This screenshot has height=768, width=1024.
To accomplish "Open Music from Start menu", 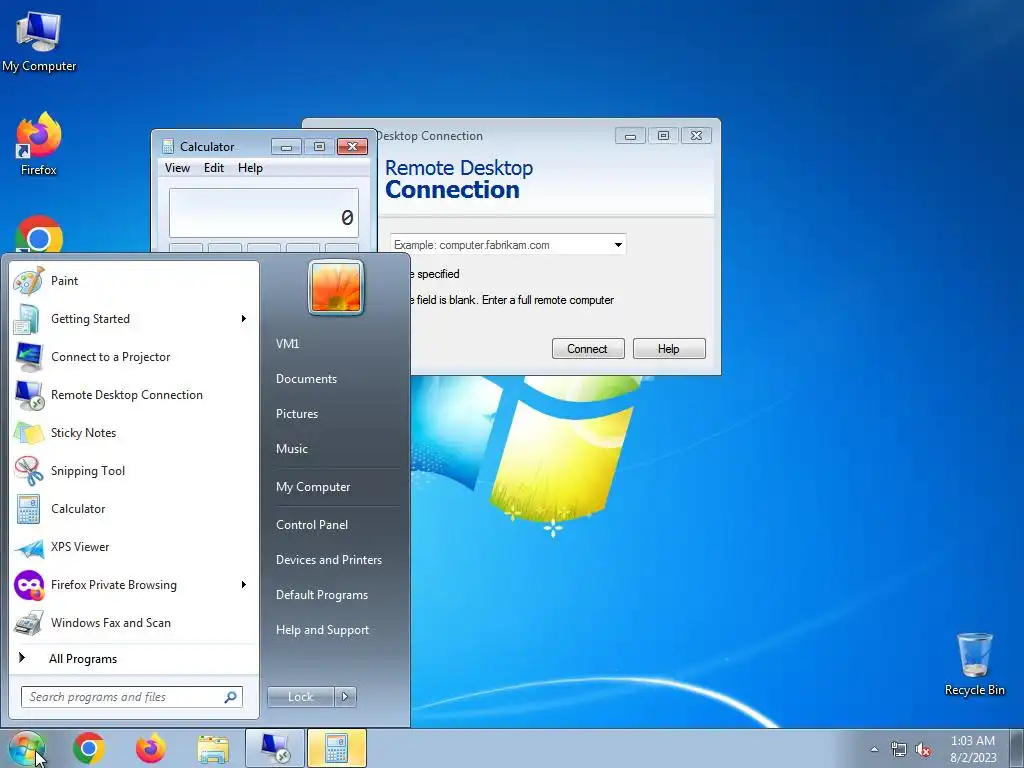I will tap(291, 449).
